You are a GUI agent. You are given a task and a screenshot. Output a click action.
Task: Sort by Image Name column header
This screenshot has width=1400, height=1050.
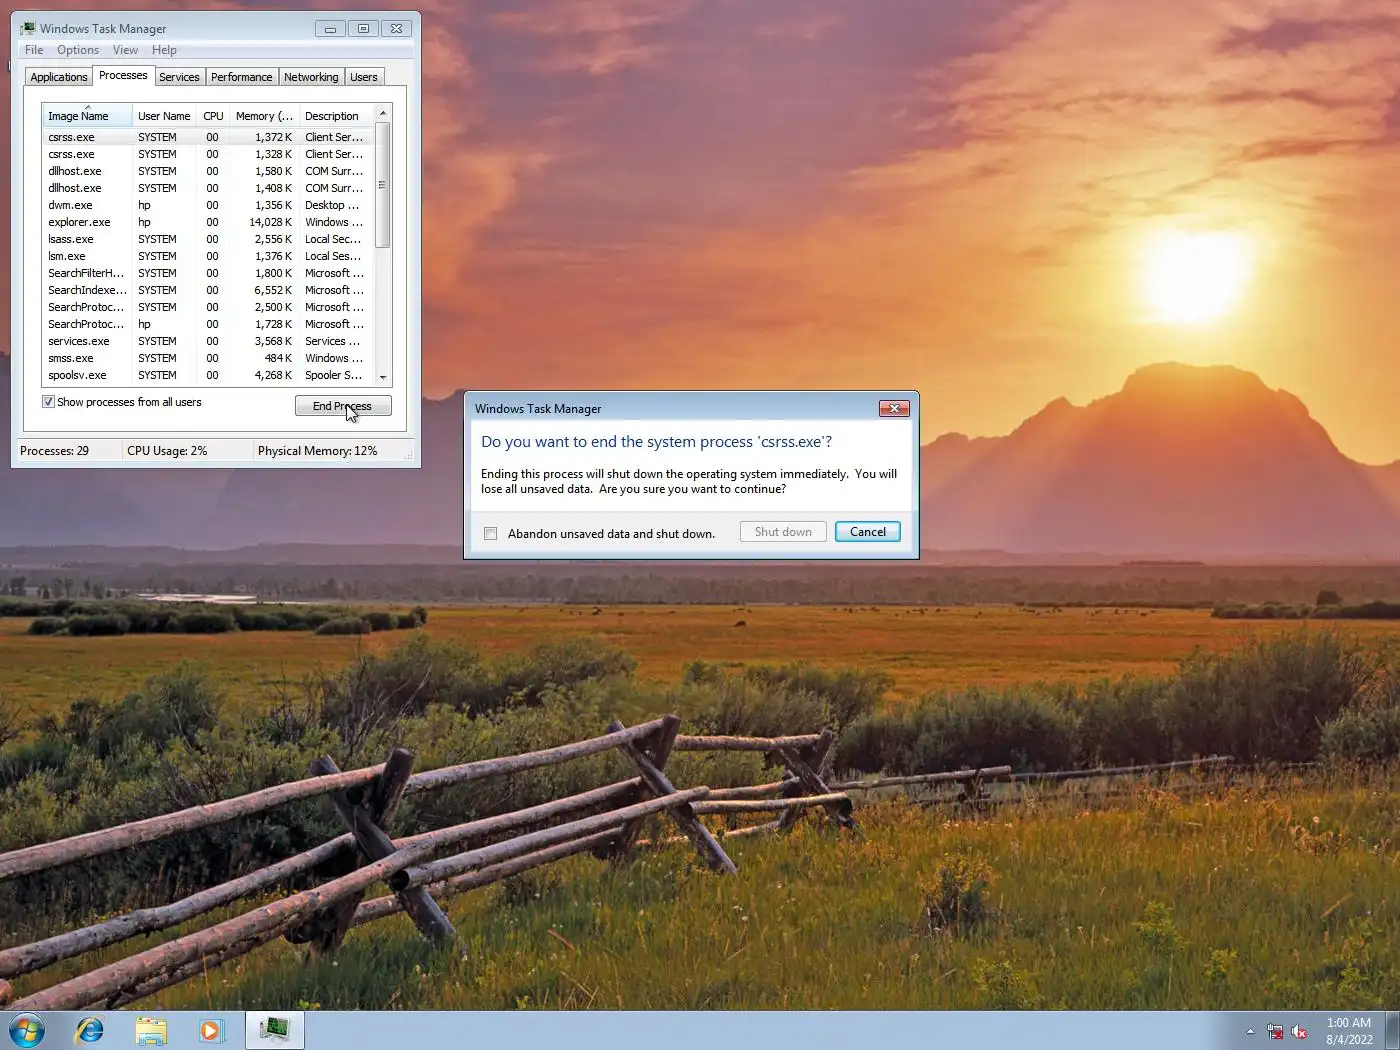click(87, 116)
